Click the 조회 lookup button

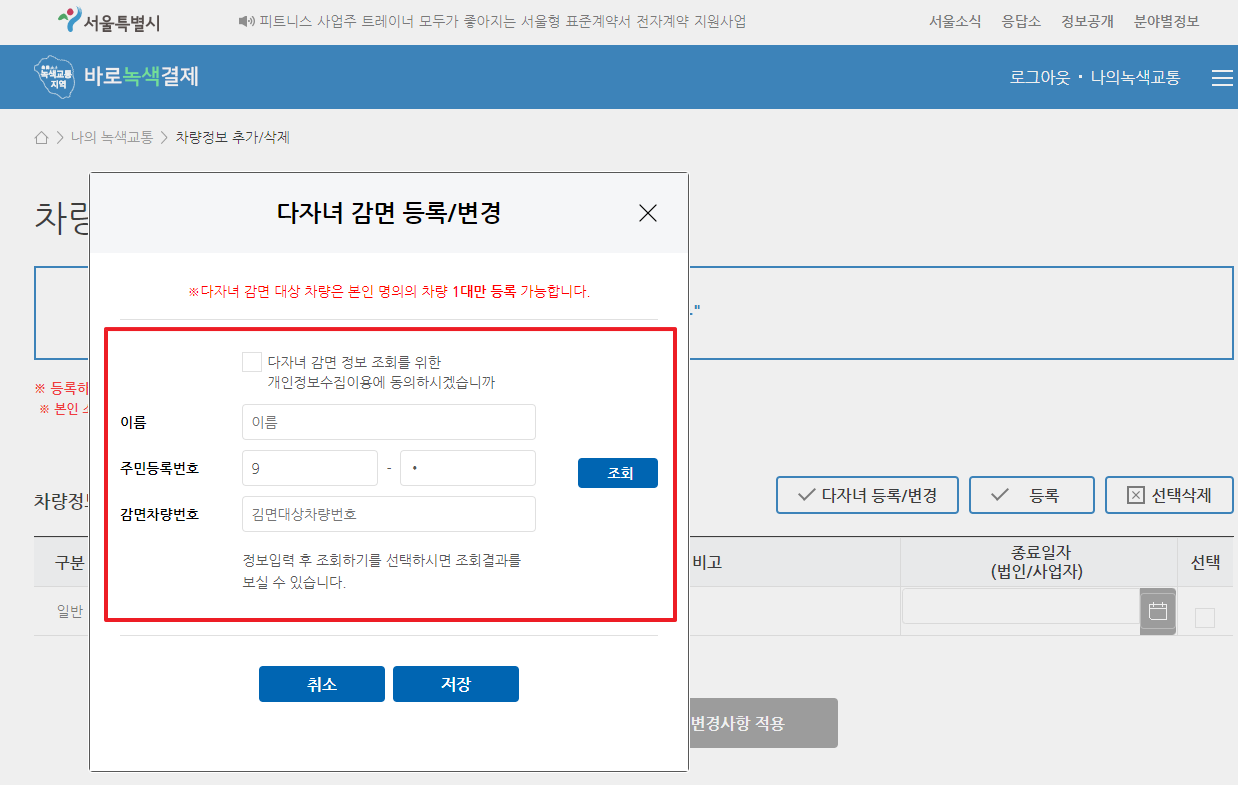617,472
